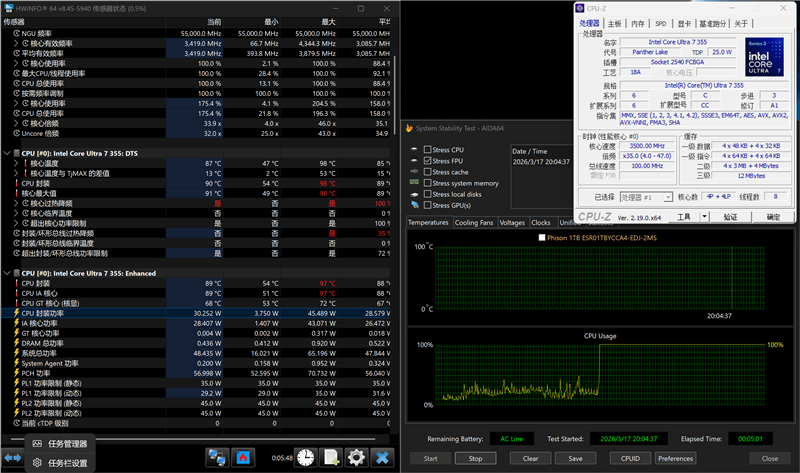Click the red flame icon in HWiNFO toolbar
The height and width of the screenshot is (473, 800).
point(241,457)
